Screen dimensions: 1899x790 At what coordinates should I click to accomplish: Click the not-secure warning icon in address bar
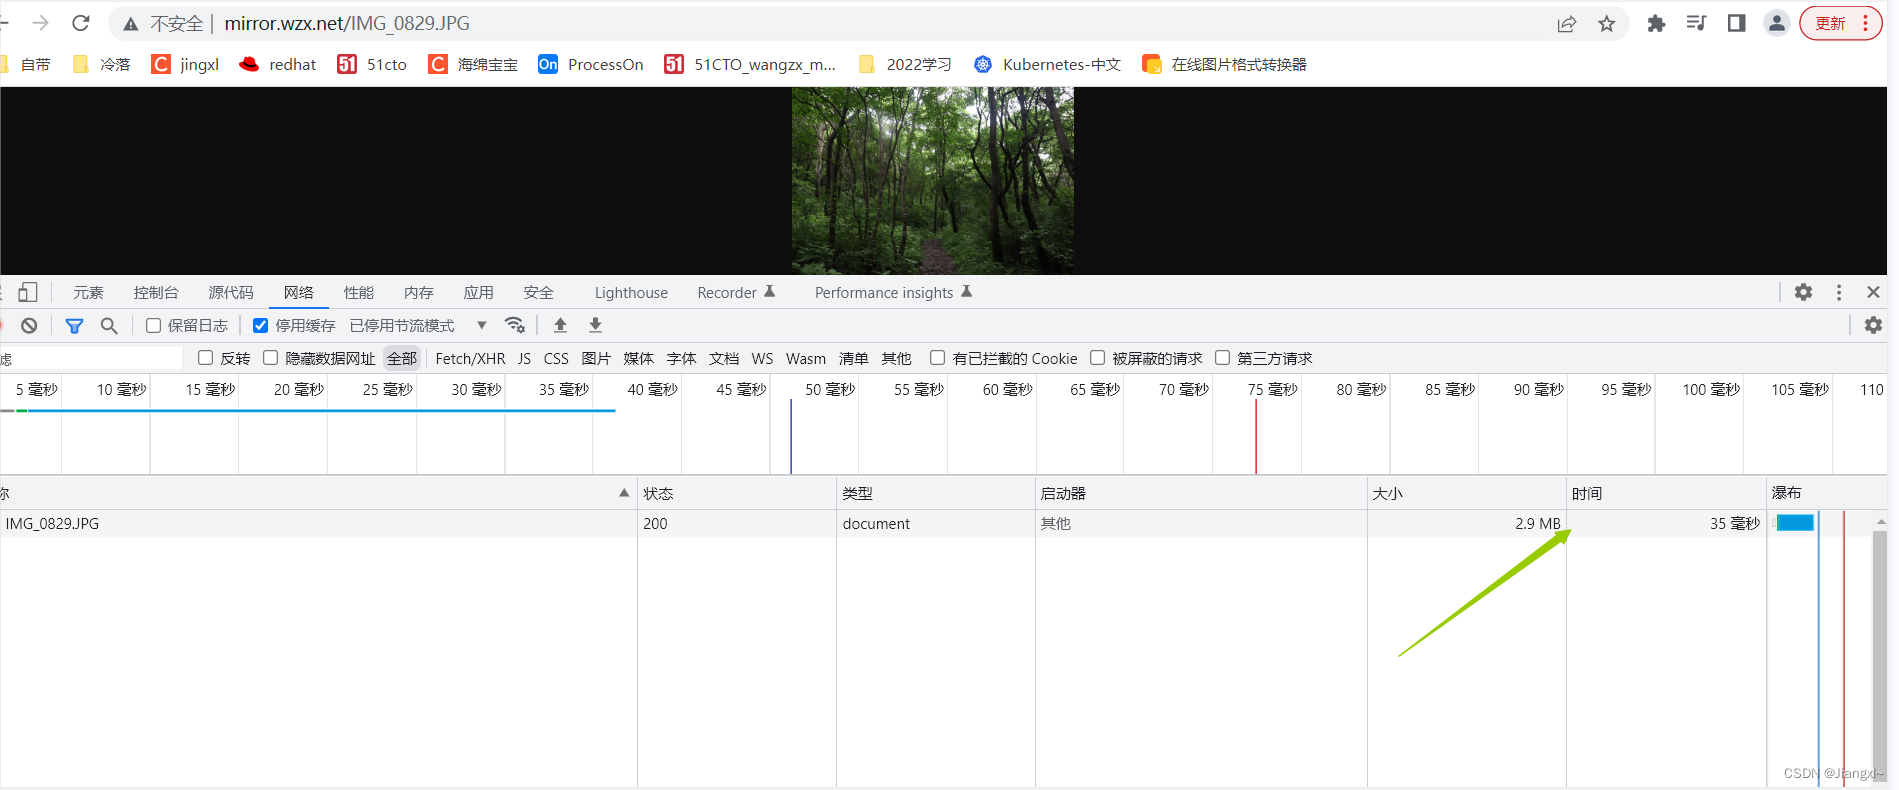point(131,24)
